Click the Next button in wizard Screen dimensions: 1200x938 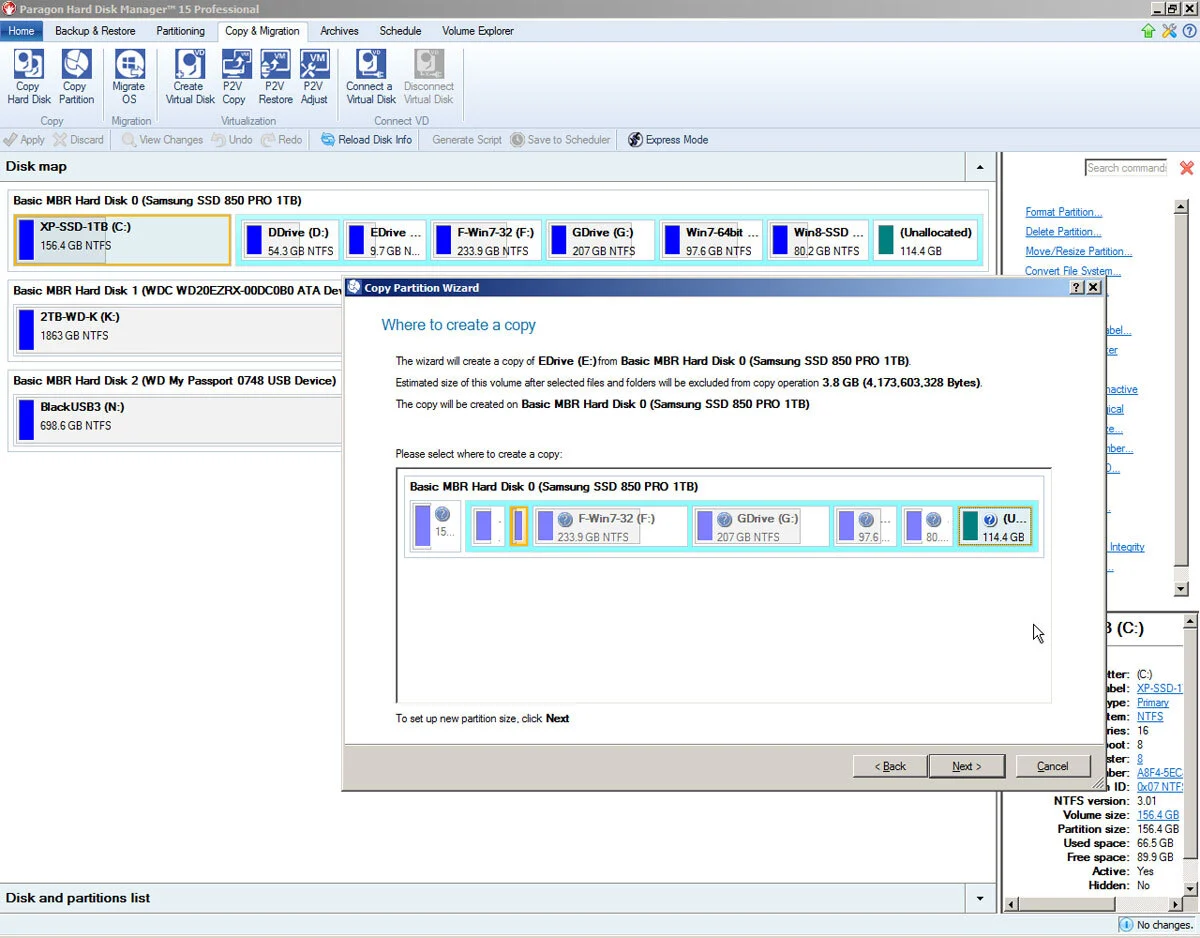[x=966, y=766]
